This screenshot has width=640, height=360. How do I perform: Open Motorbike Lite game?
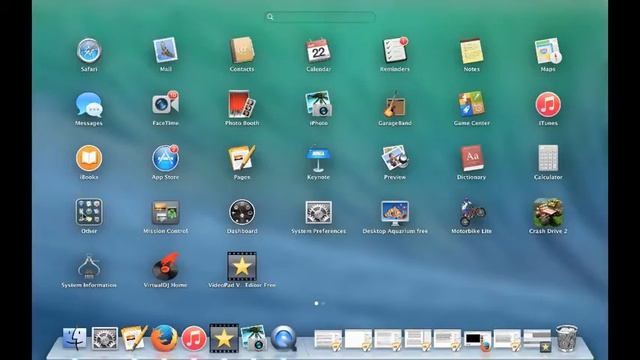pyautogui.click(x=471, y=212)
